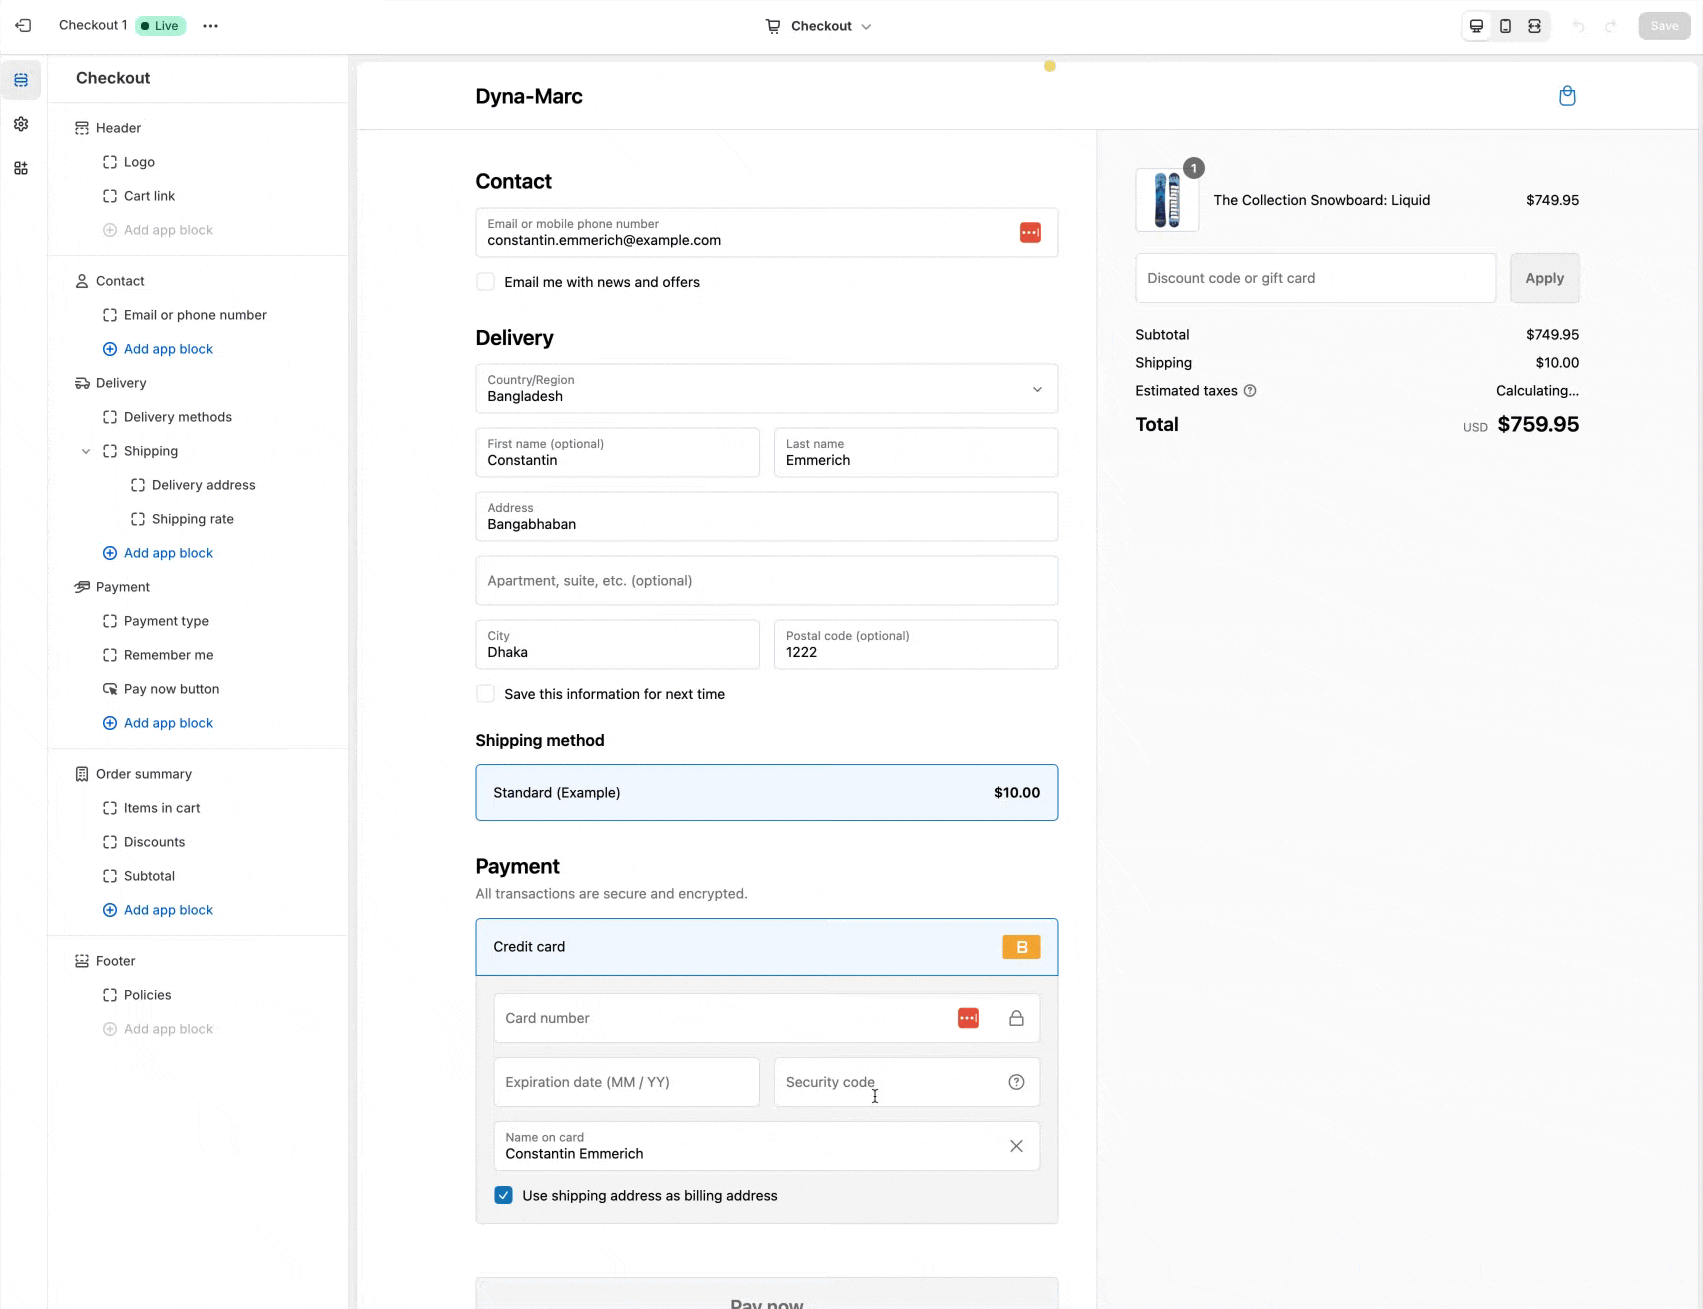The height and width of the screenshot is (1309, 1703).
Task: Uncheck Use shipping address as billing address
Action: [x=504, y=1196]
